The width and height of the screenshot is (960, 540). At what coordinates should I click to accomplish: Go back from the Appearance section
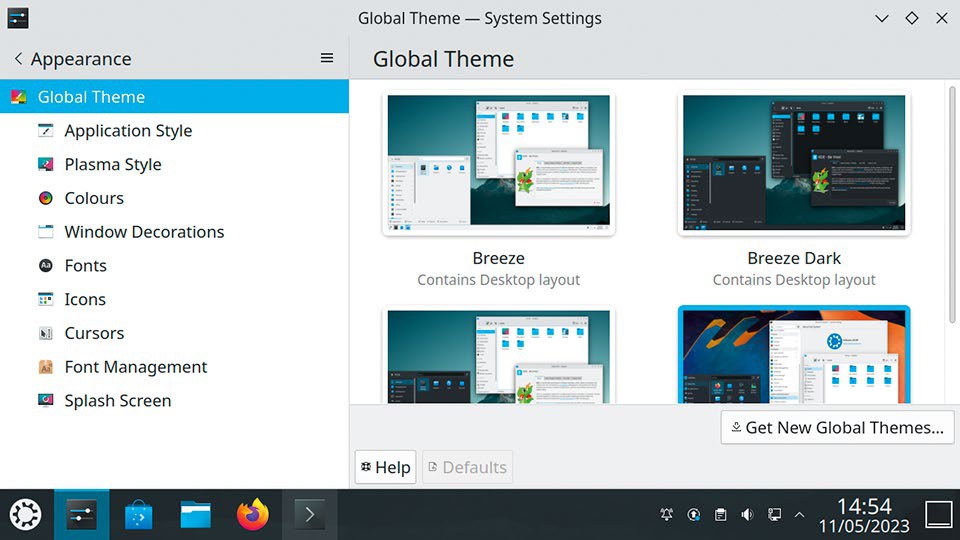[x=18, y=58]
